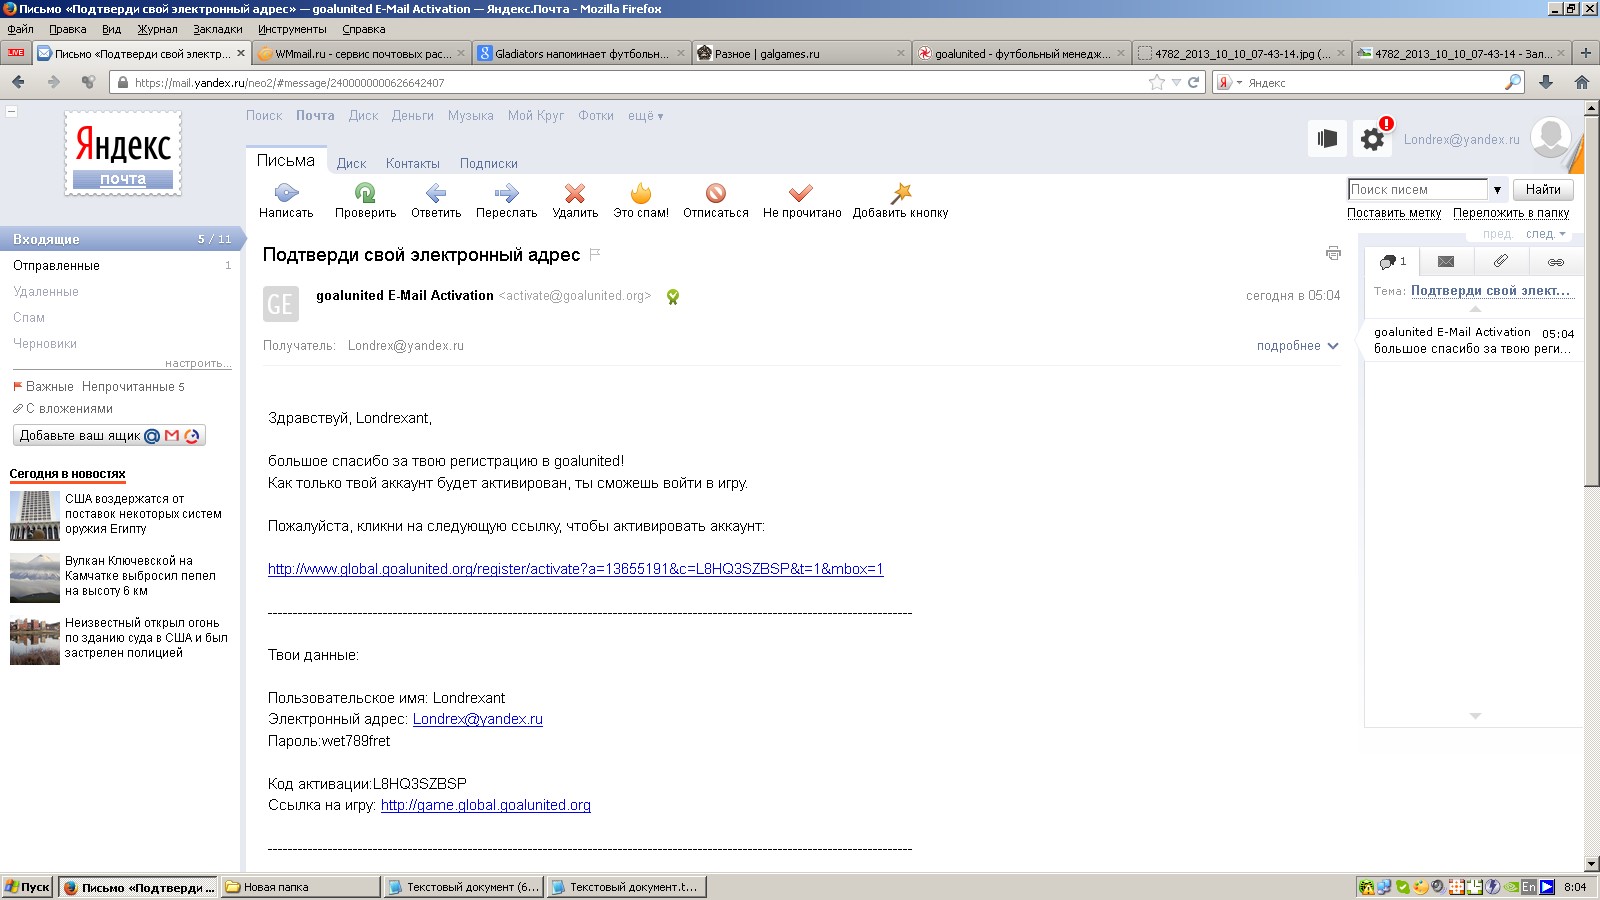Open the ещё services dropdown
The height and width of the screenshot is (900, 1600).
click(645, 116)
